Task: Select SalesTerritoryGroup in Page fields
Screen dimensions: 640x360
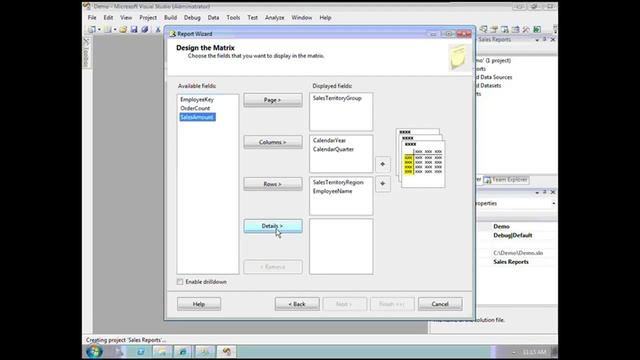Action: coord(337,98)
